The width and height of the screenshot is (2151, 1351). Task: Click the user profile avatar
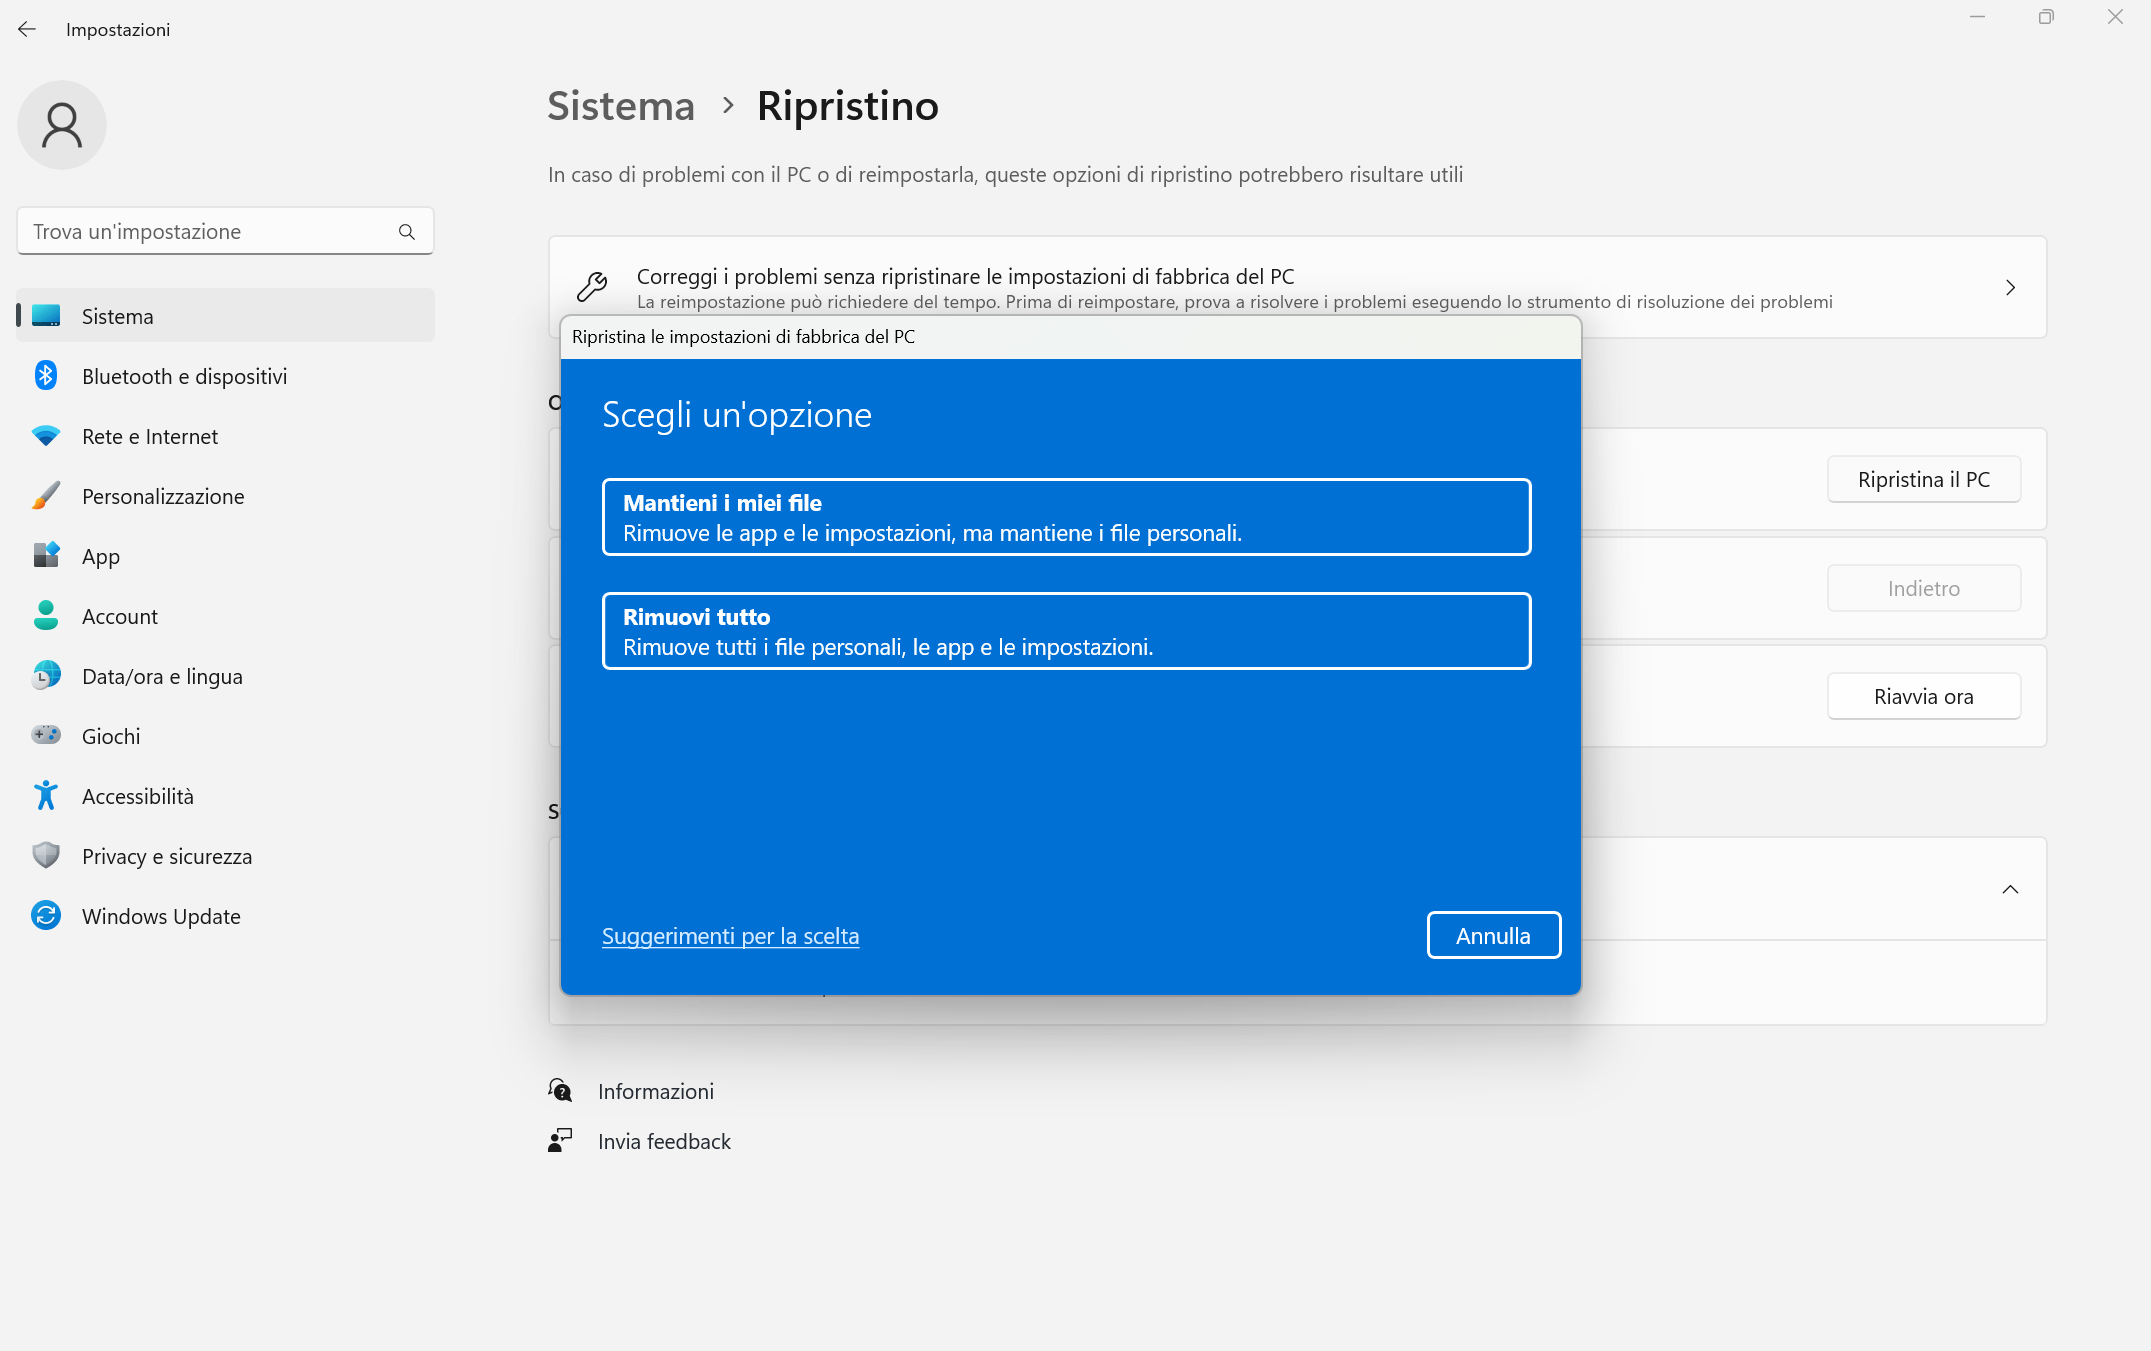61,125
